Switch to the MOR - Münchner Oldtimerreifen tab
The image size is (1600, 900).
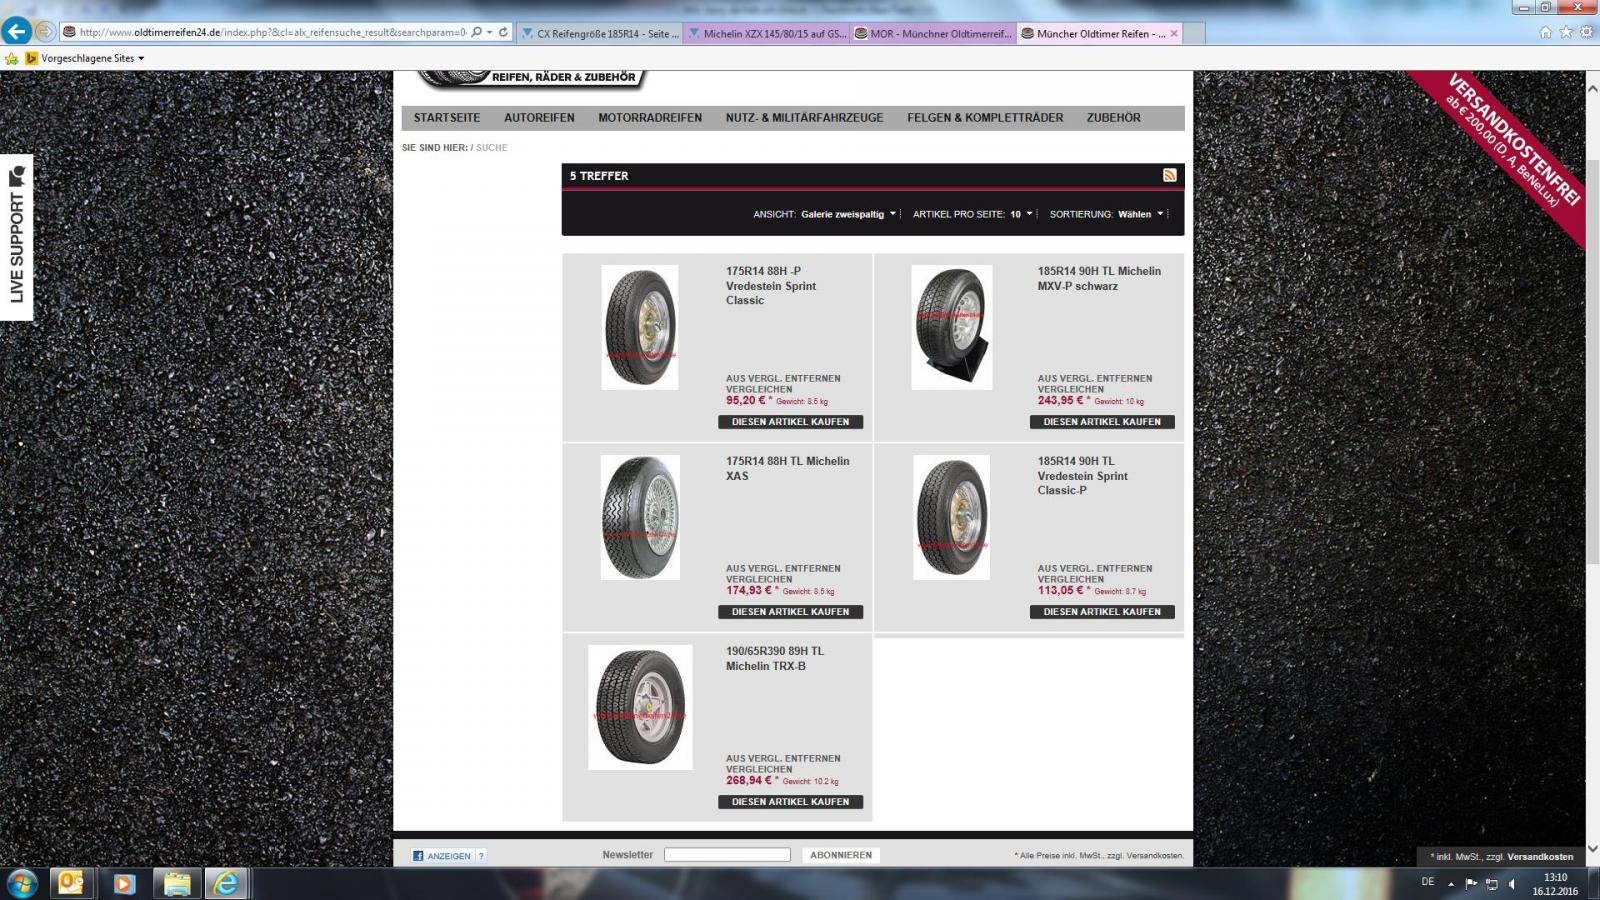tap(933, 33)
